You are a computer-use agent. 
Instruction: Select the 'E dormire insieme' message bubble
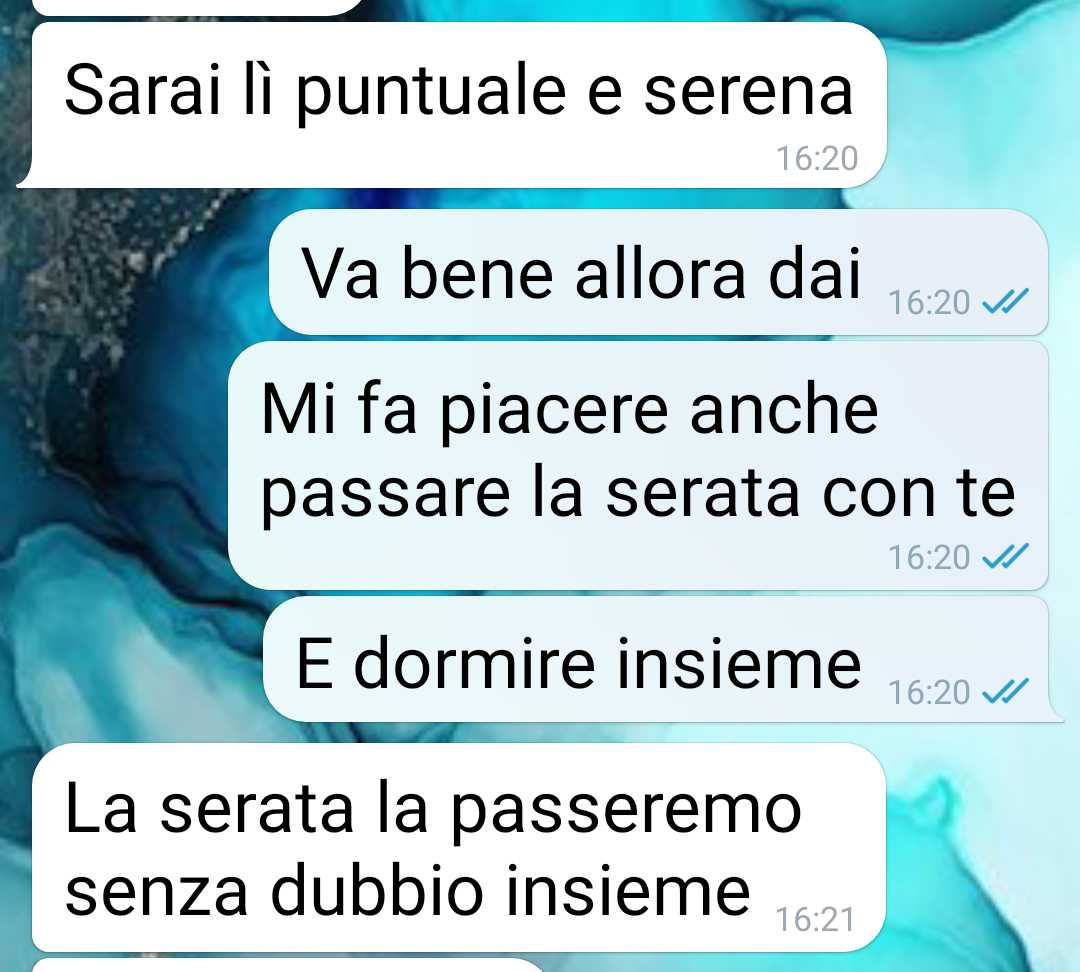[x=661, y=659]
